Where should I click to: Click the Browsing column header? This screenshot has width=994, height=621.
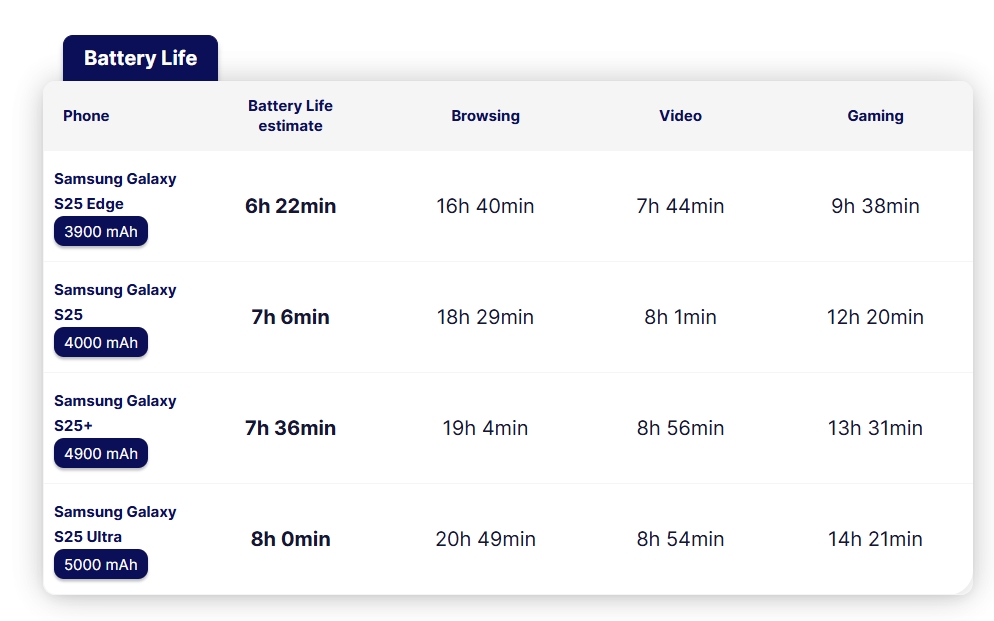[x=486, y=116]
